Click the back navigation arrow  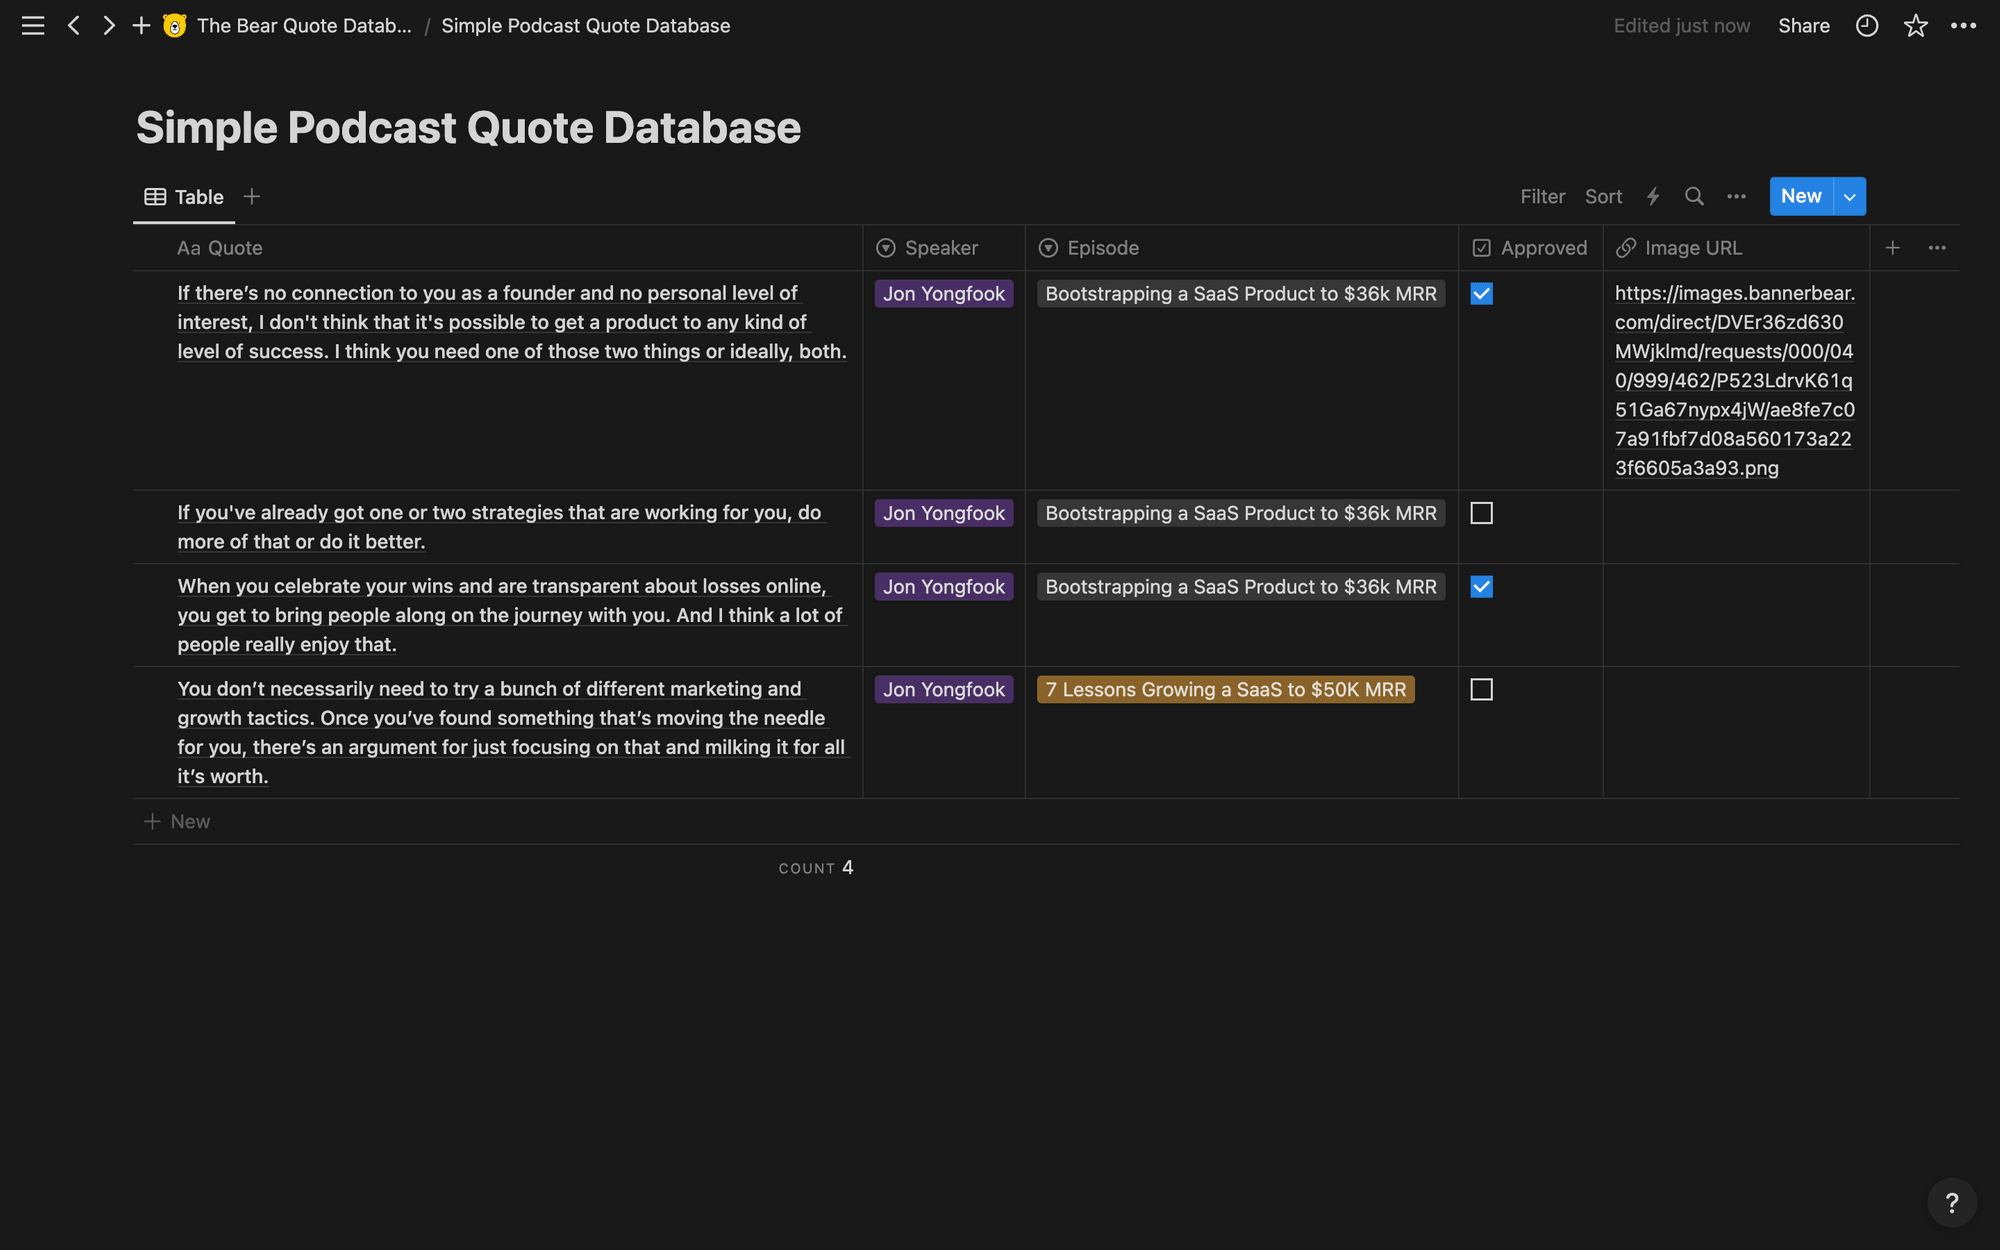click(x=73, y=25)
